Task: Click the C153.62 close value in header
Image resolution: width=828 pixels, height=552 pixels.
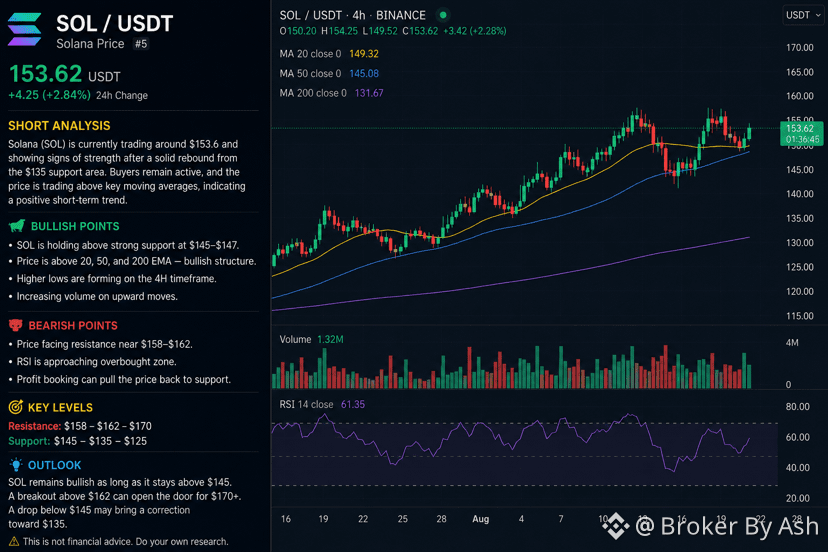Action: [420, 31]
